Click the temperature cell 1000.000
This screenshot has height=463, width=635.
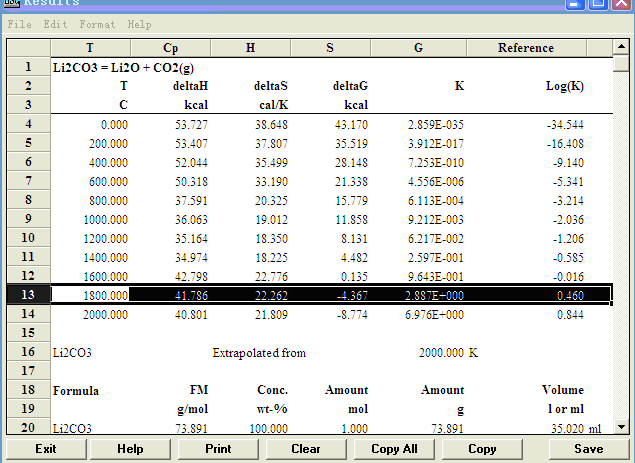tap(106, 220)
